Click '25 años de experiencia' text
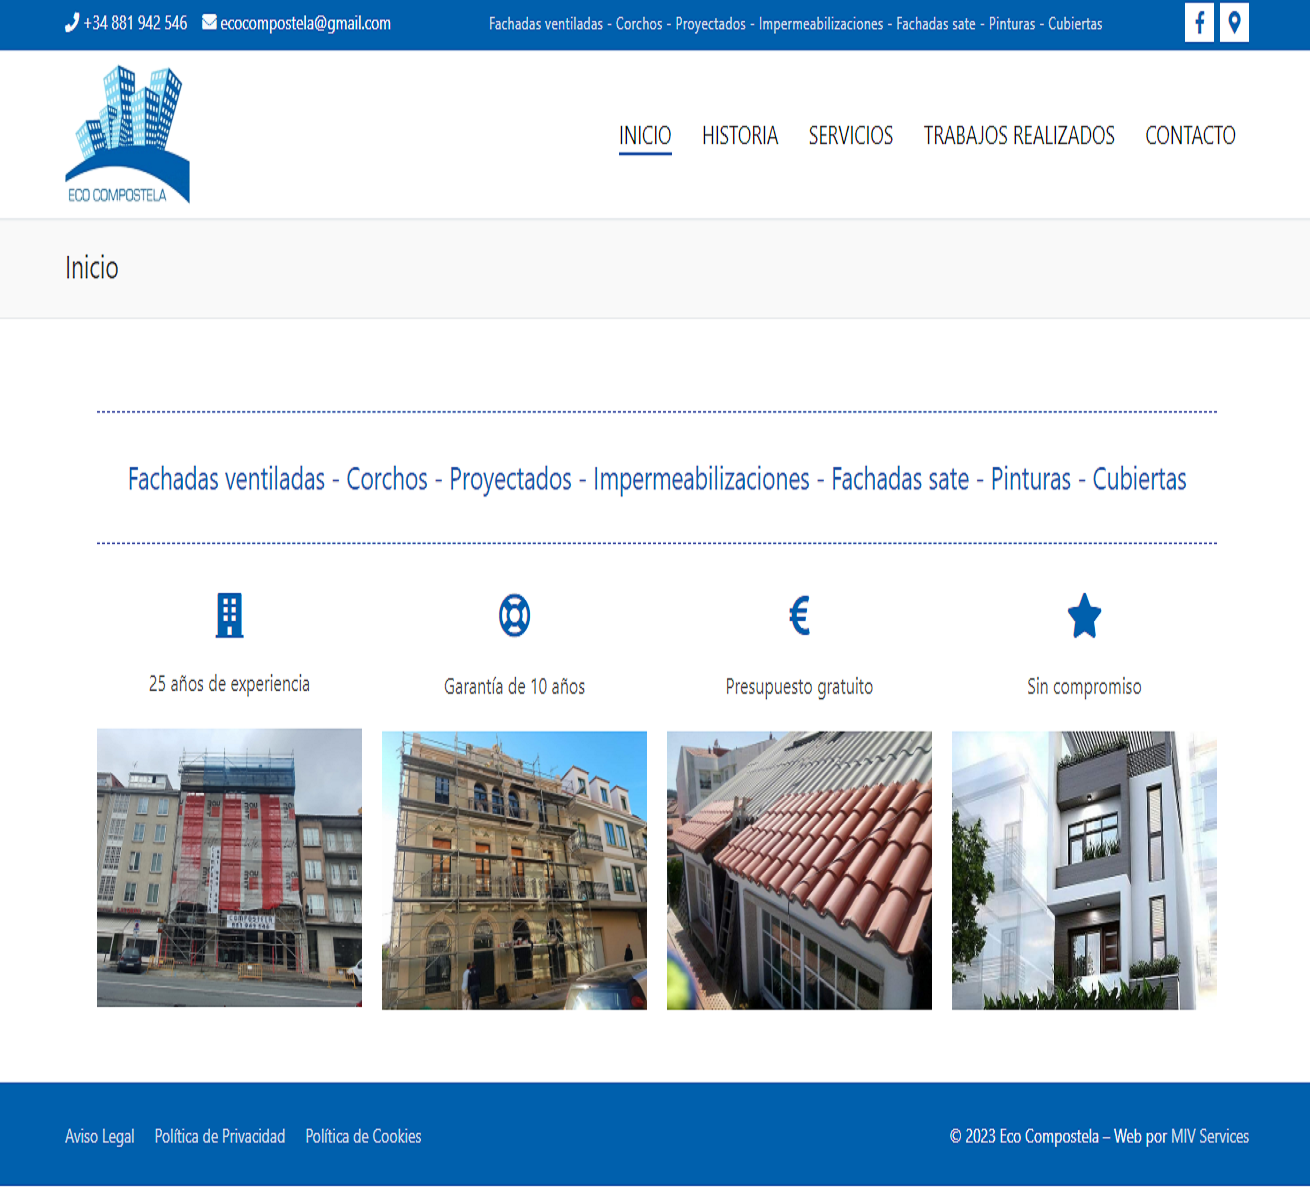Viewport: 1310px width, 1193px height. coord(229,684)
